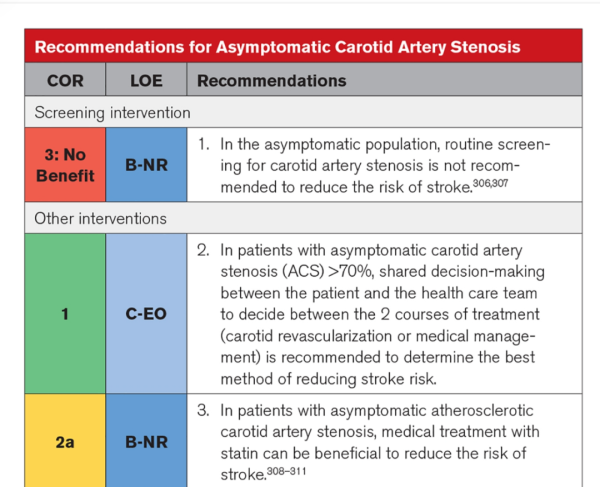Screen dimensions: 600x487
Task: Select the LOE column header
Action: (x=144, y=80)
